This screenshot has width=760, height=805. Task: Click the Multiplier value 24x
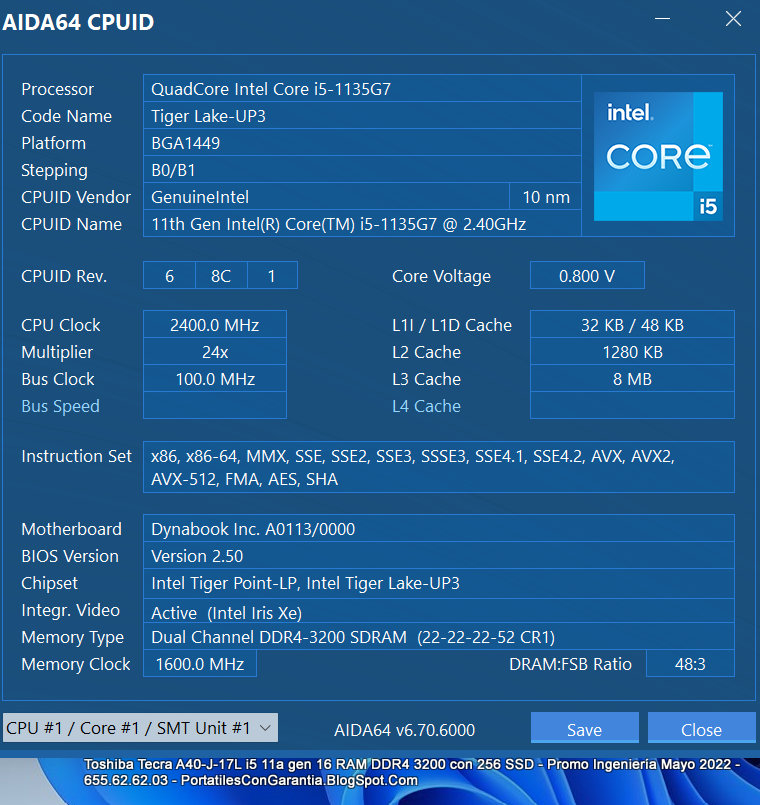215,352
